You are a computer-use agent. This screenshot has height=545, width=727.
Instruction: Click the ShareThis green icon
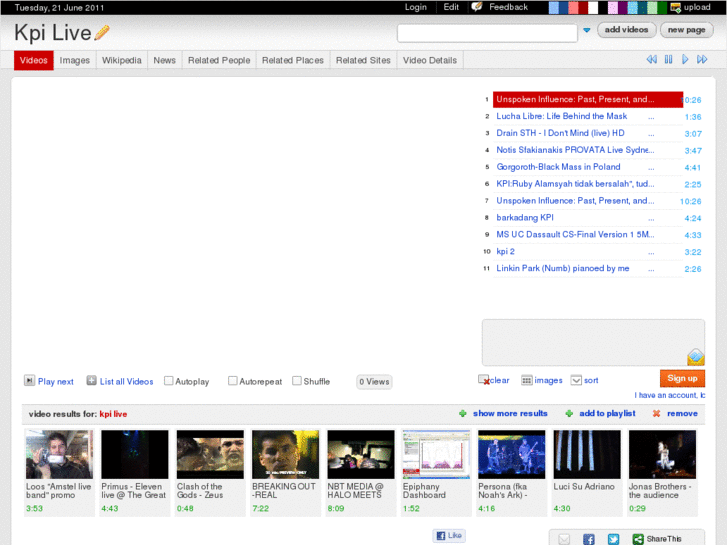pyautogui.click(x=638, y=539)
